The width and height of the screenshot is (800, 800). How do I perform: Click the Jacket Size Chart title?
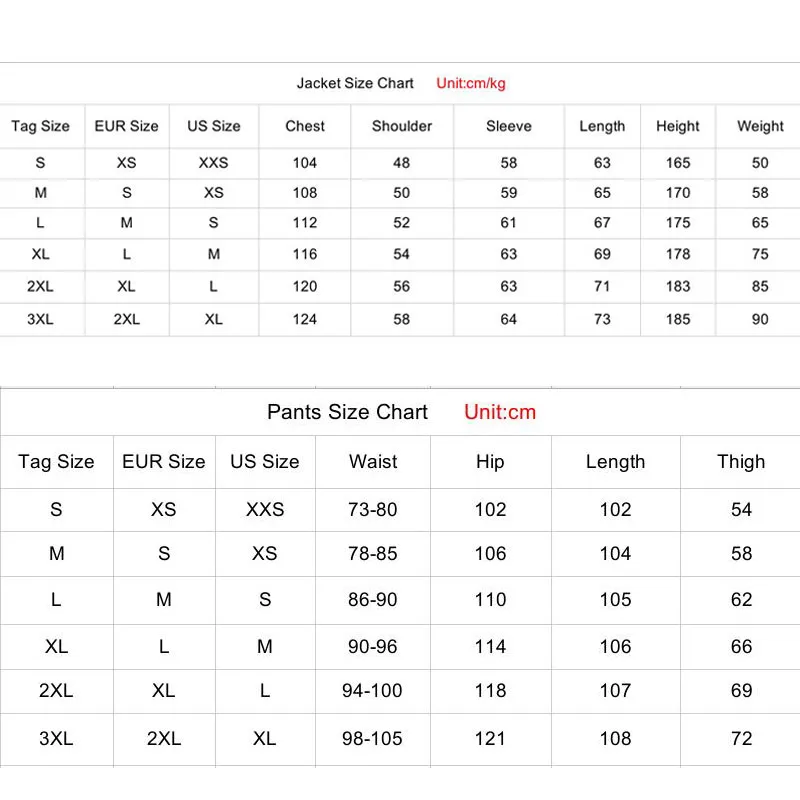coord(355,83)
